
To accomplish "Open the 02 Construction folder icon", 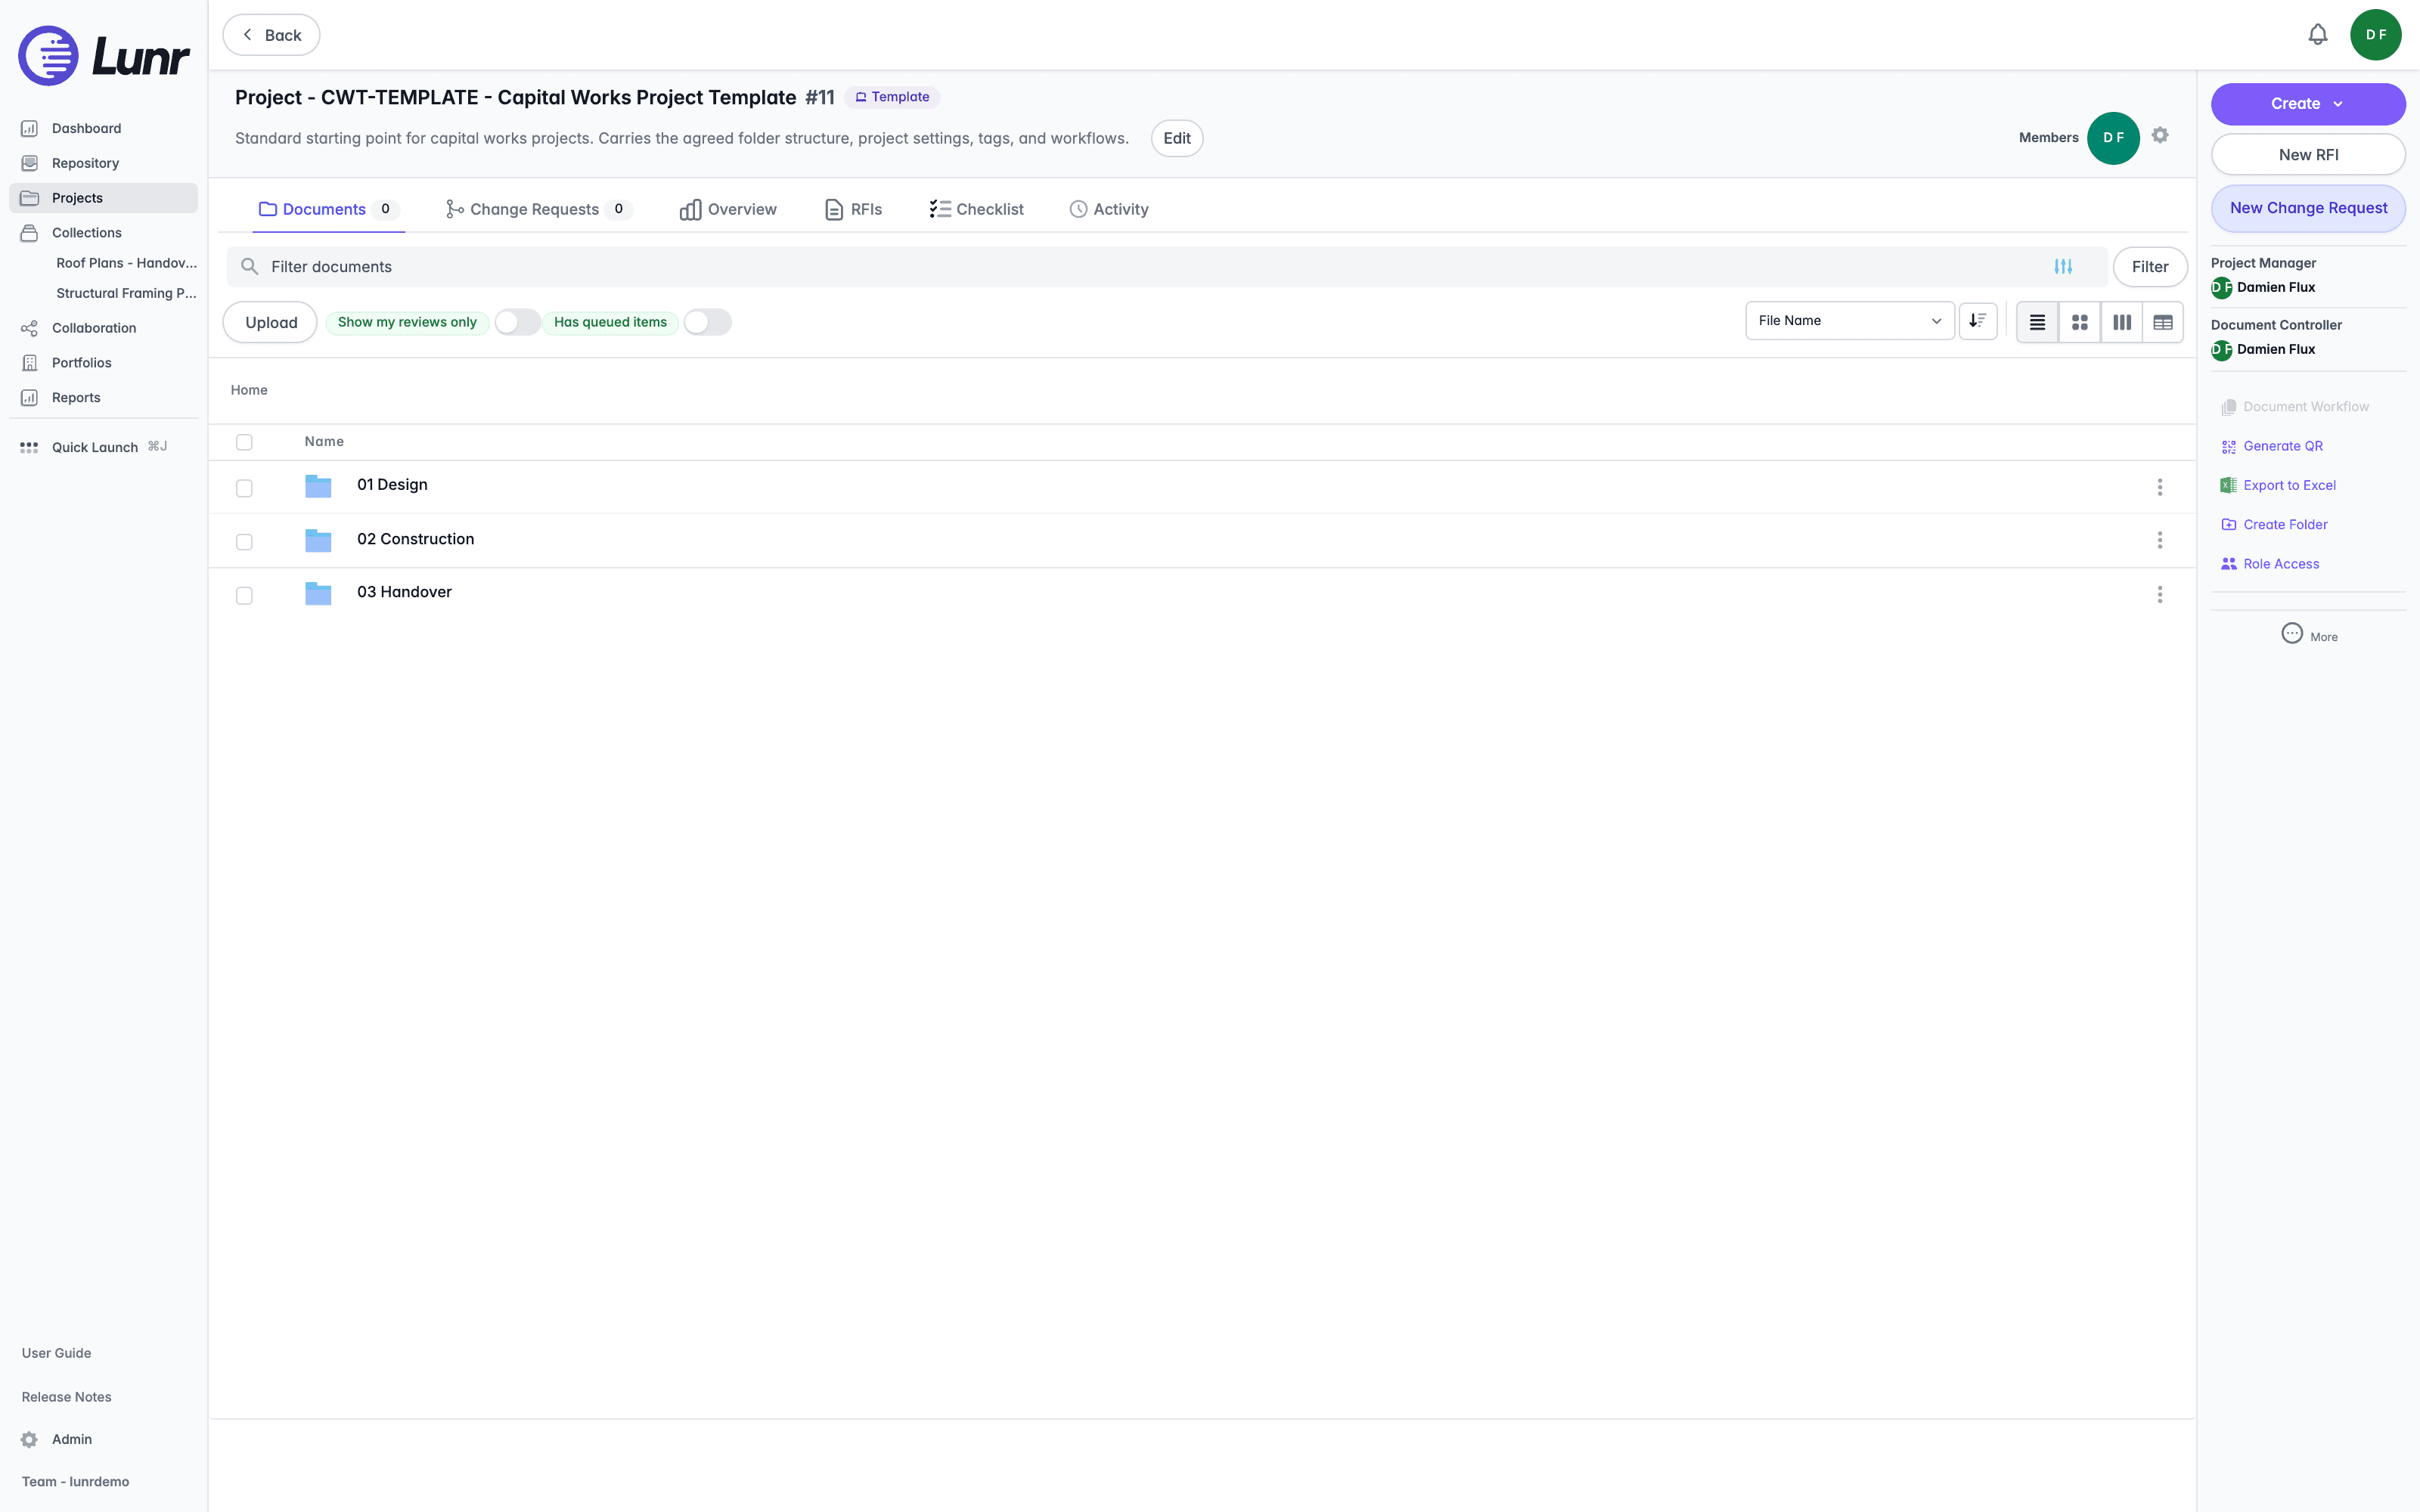I will [x=318, y=540].
